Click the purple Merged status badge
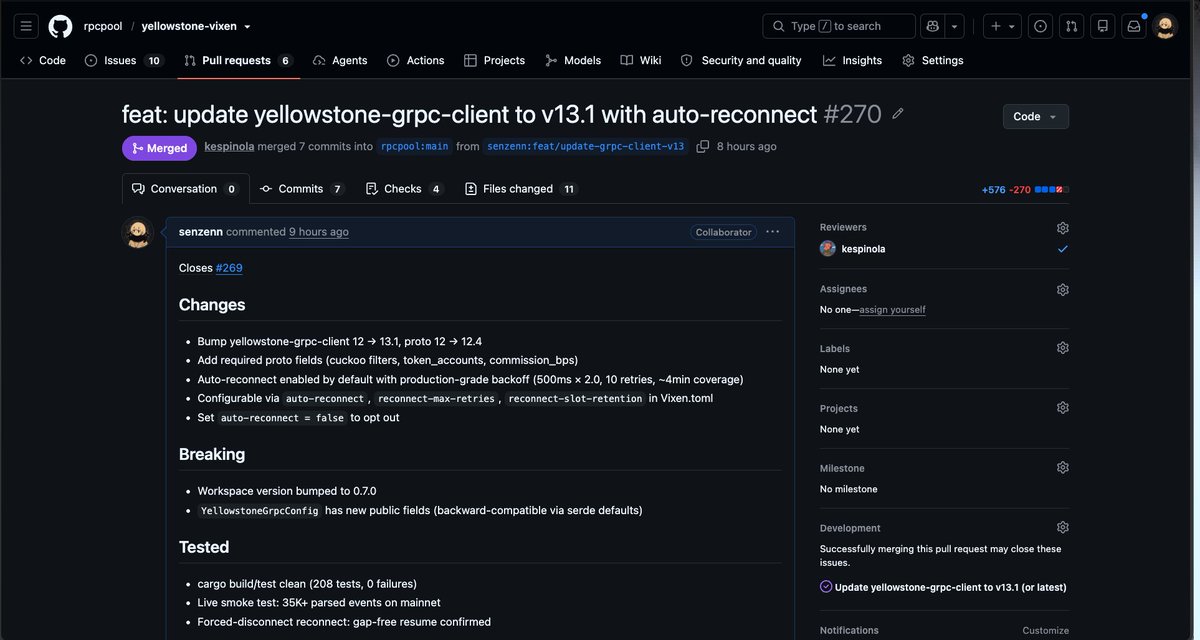 pos(159,148)
